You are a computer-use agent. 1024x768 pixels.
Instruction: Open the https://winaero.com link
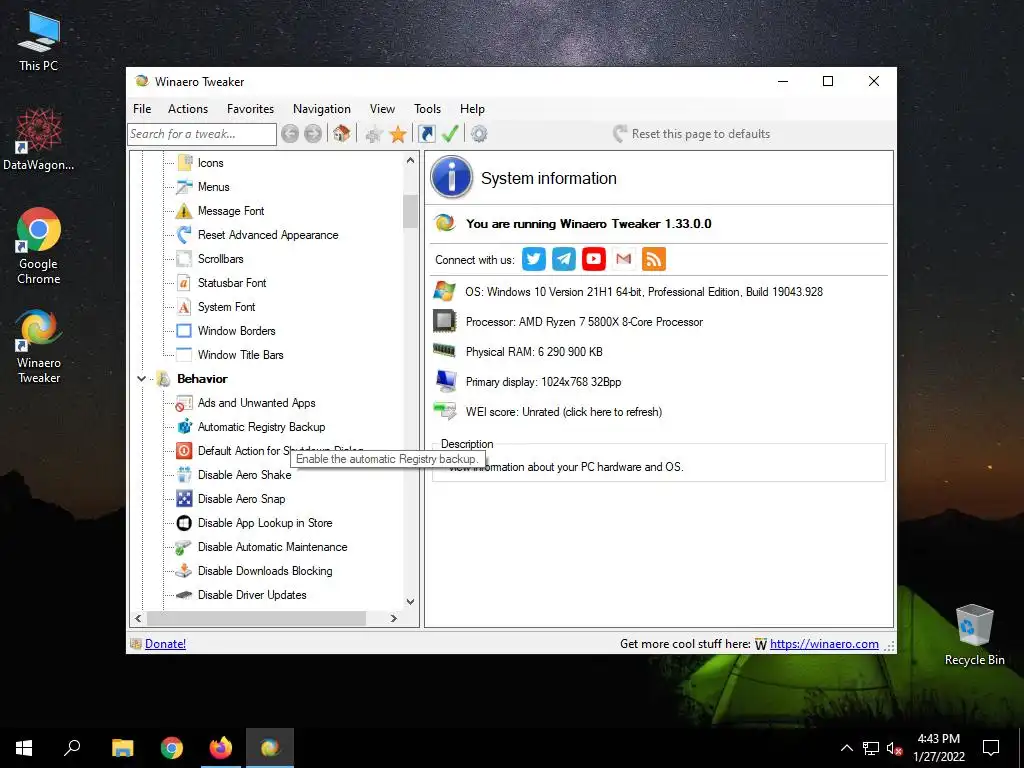(x=824, y=644)
